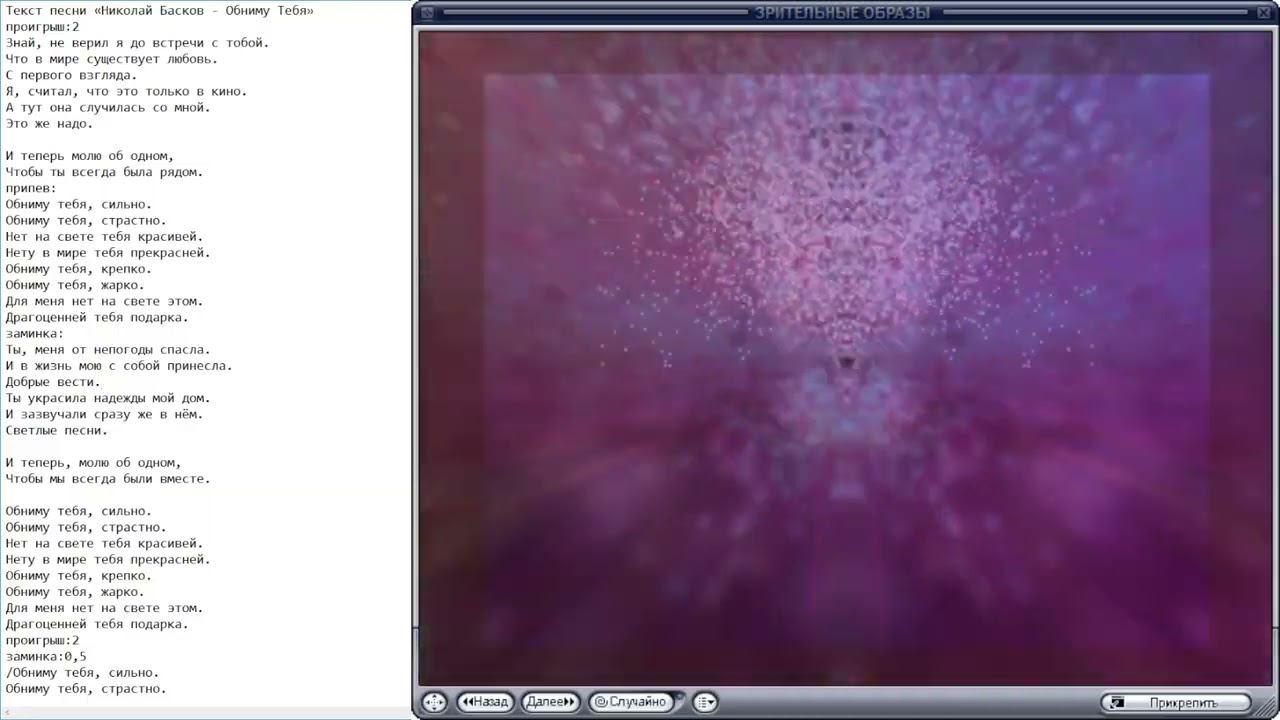
Task: Click the "заминка:0,5" line in the lyrics
Action: [x=46, y=657]
